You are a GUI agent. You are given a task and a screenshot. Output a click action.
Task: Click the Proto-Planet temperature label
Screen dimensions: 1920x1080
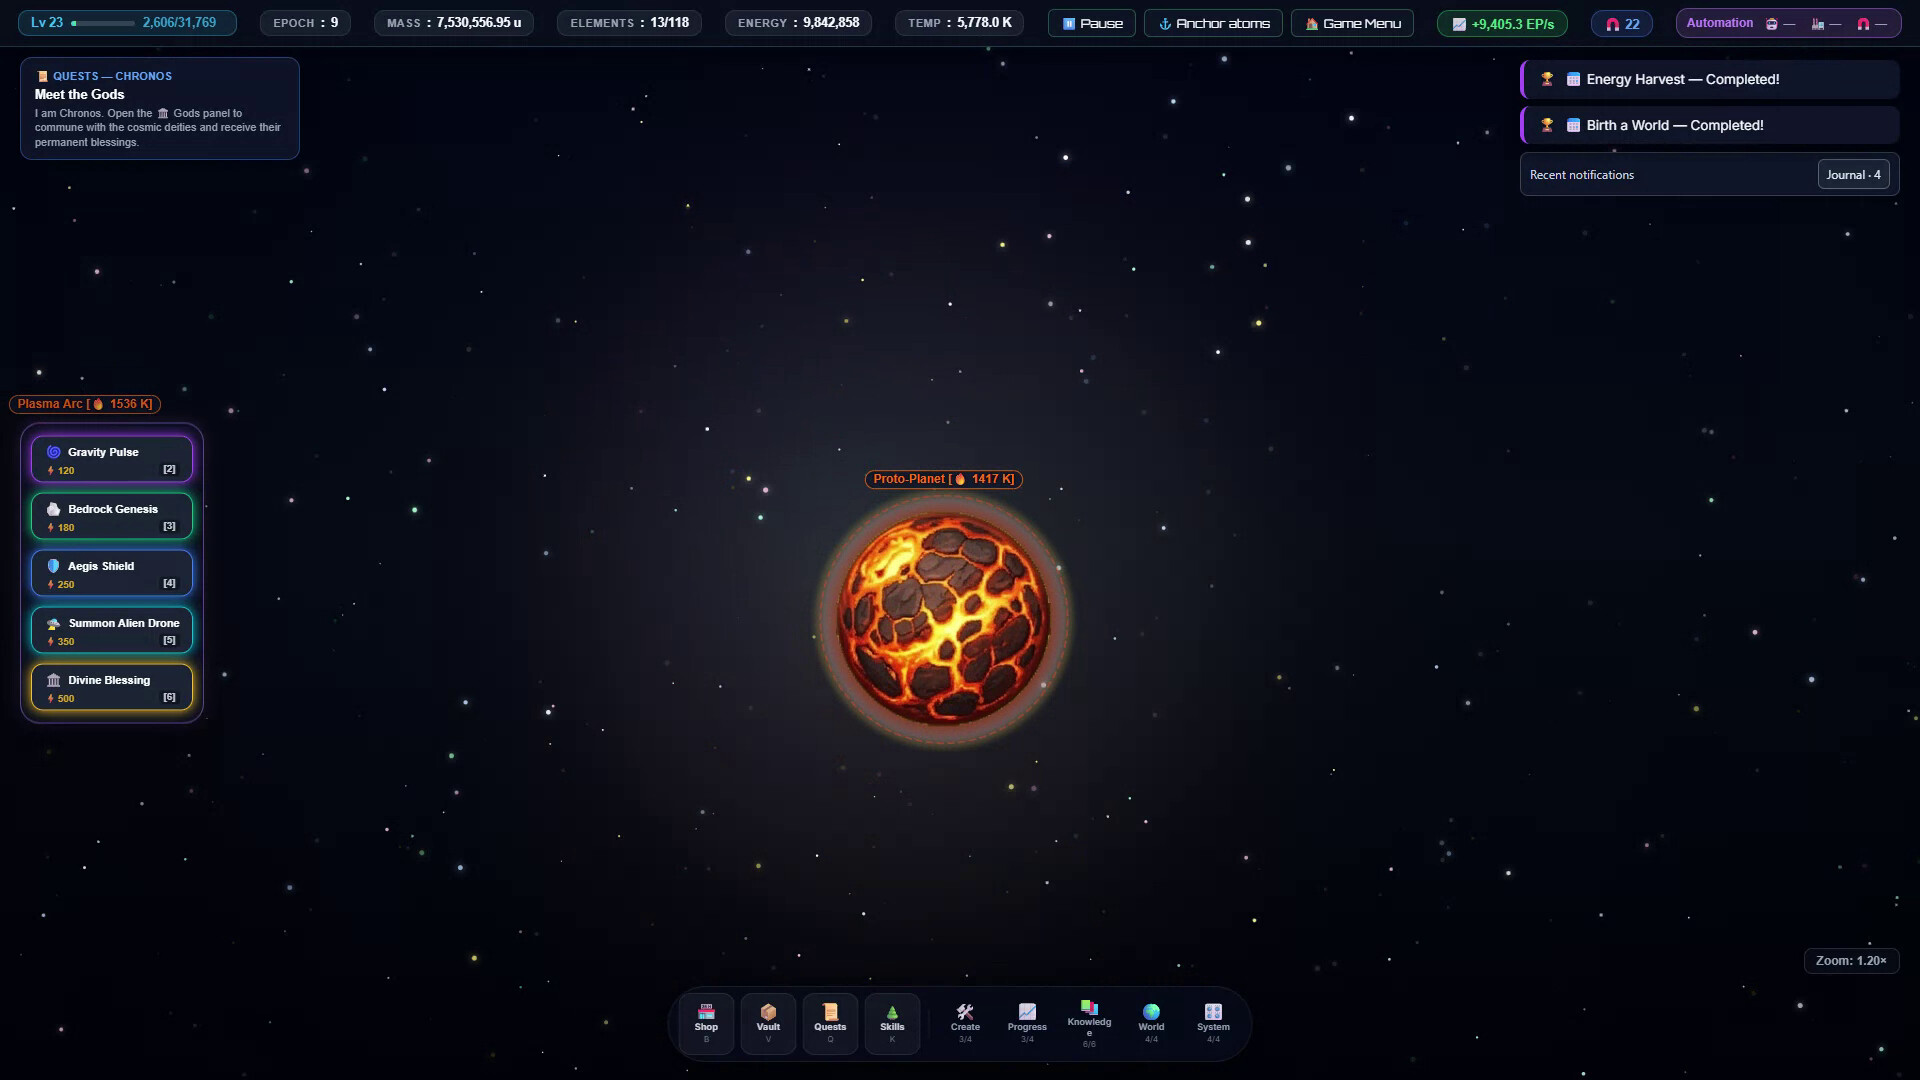coord(943,479)
